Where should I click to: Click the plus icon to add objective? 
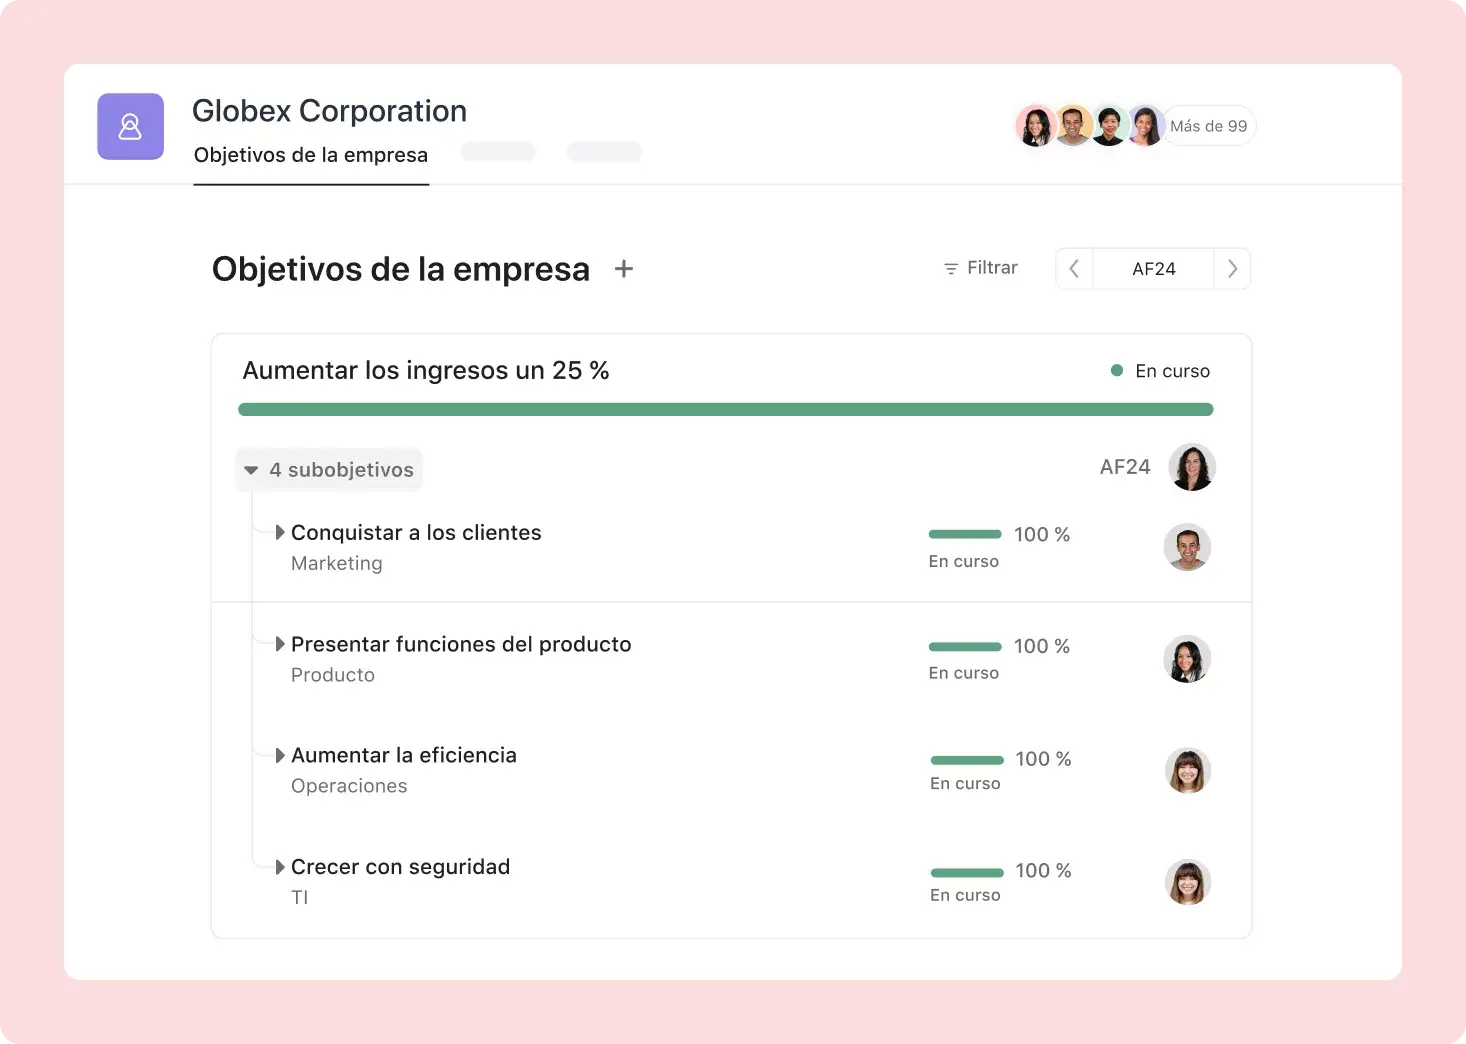point(624,269)
